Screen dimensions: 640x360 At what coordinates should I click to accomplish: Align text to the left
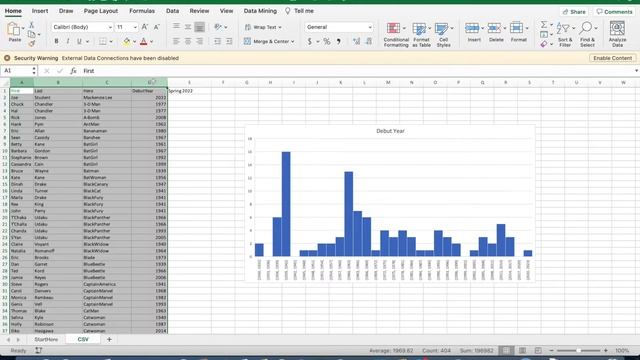pos(176,41)
